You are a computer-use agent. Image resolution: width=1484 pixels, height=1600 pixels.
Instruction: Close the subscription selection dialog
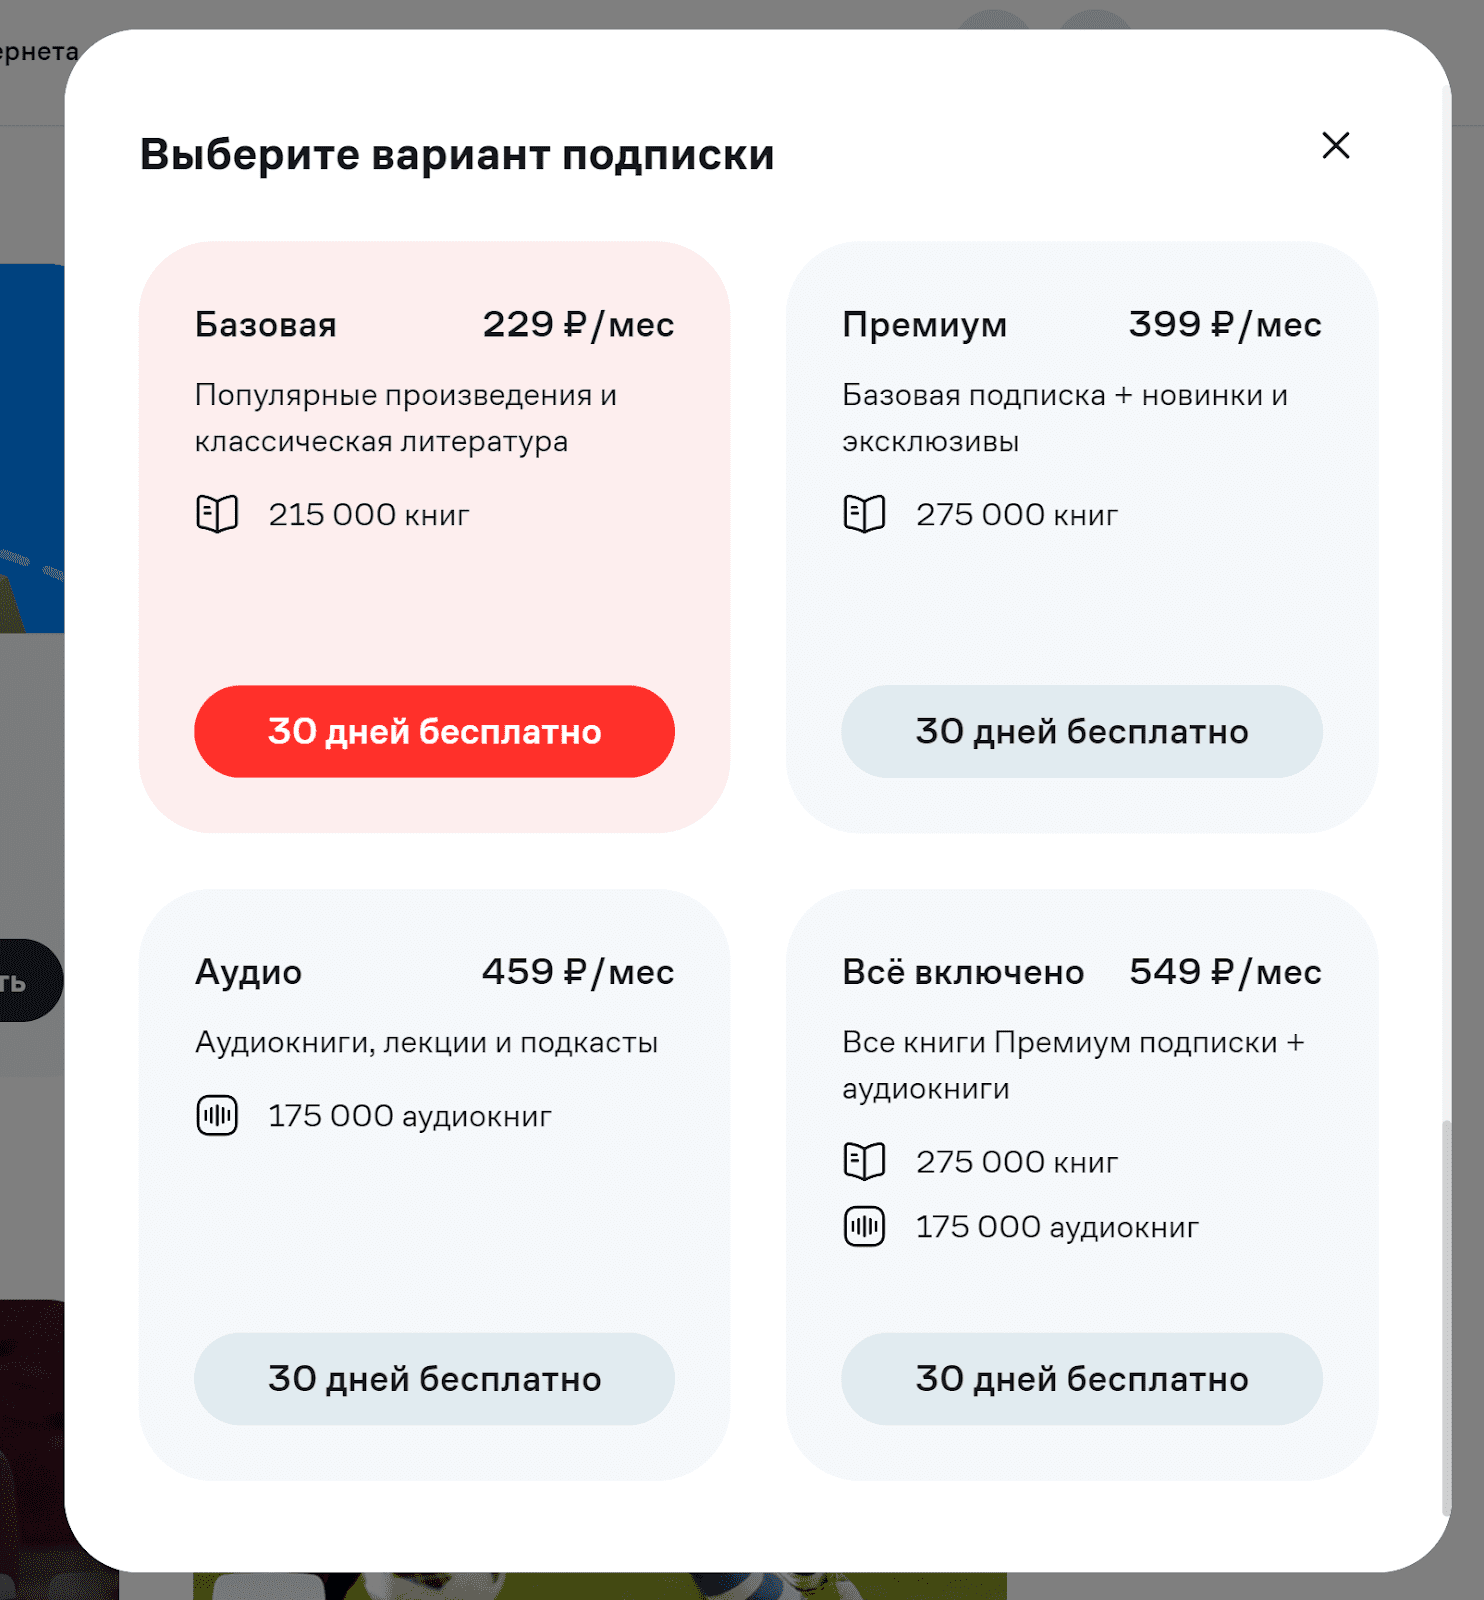click(x=1335, y=146)
